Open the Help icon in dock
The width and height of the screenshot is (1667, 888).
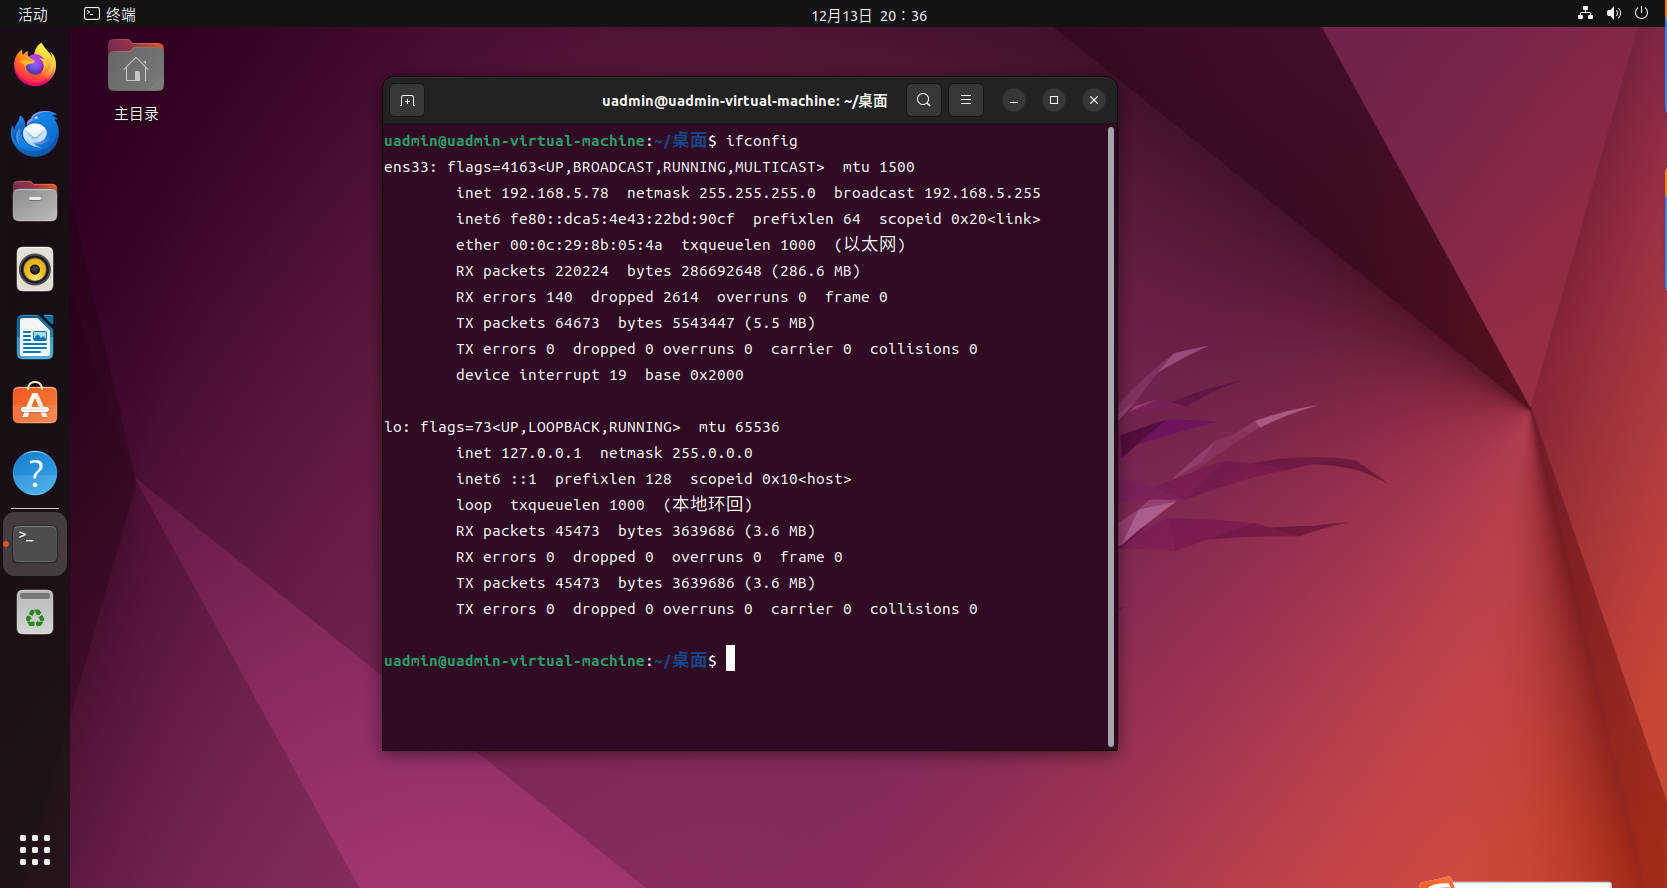pos(35,474)
